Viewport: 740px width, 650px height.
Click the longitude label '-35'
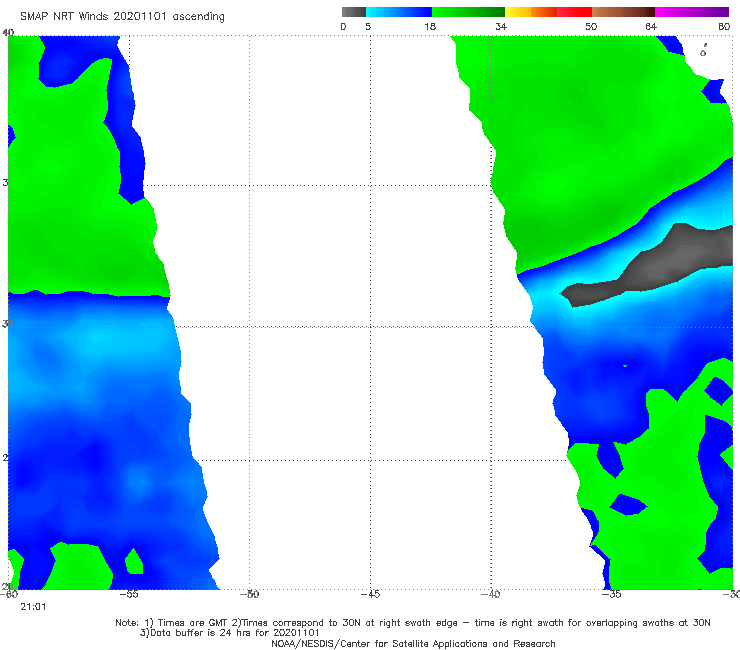pyautogui.click(x=612, y=594)
